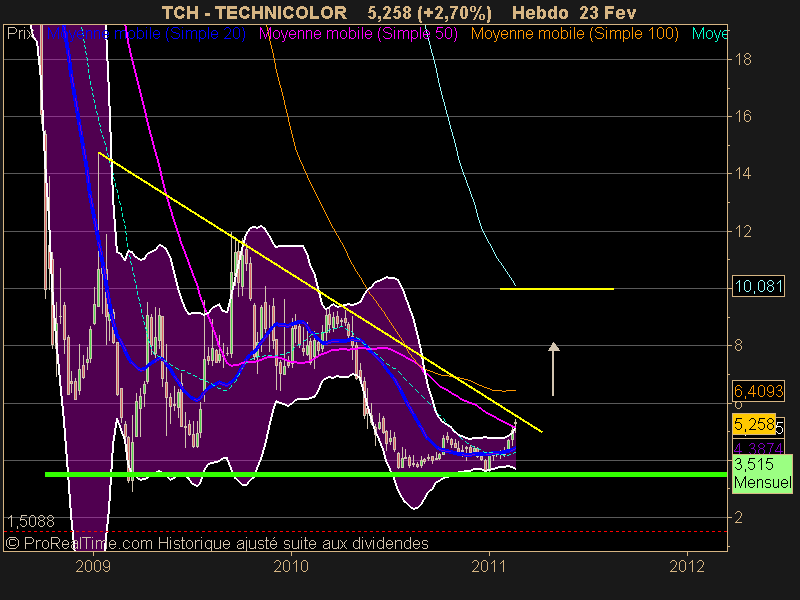Viewport: 800px width, 600px height.
Task: Click the 18 price axis label
Action: pos(743,60)
